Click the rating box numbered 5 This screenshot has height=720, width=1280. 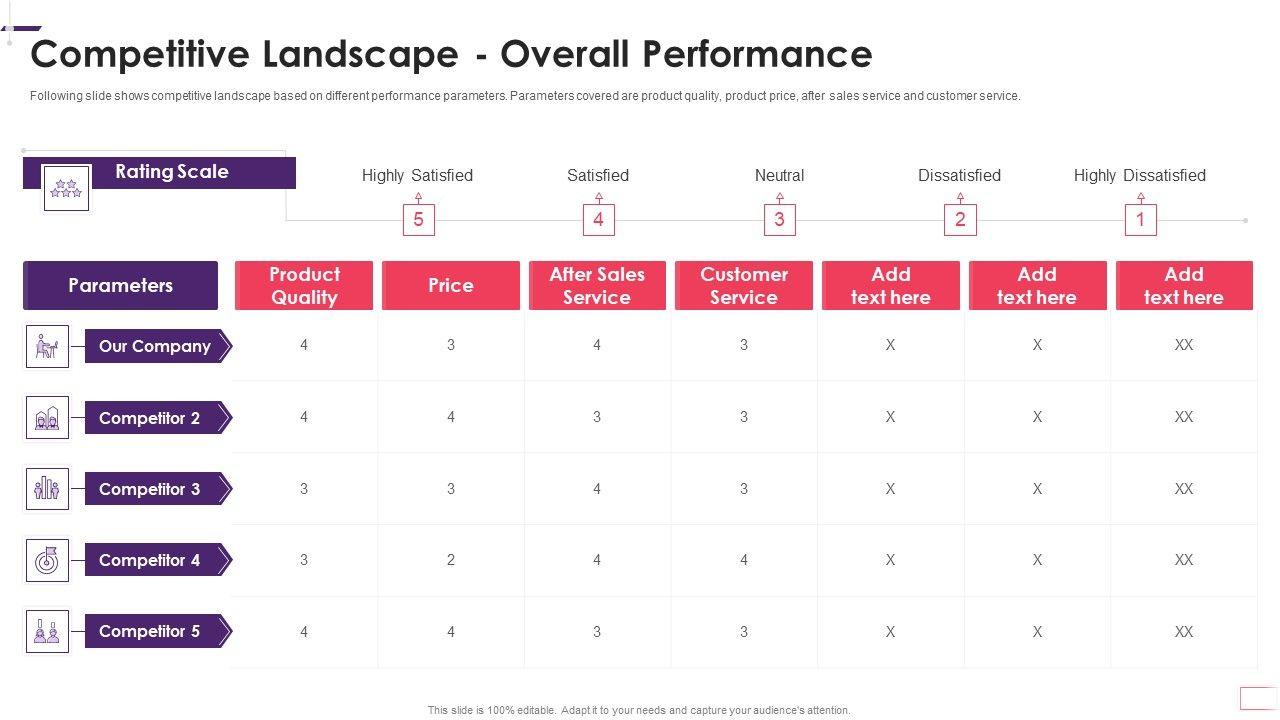tap(418, 220)
